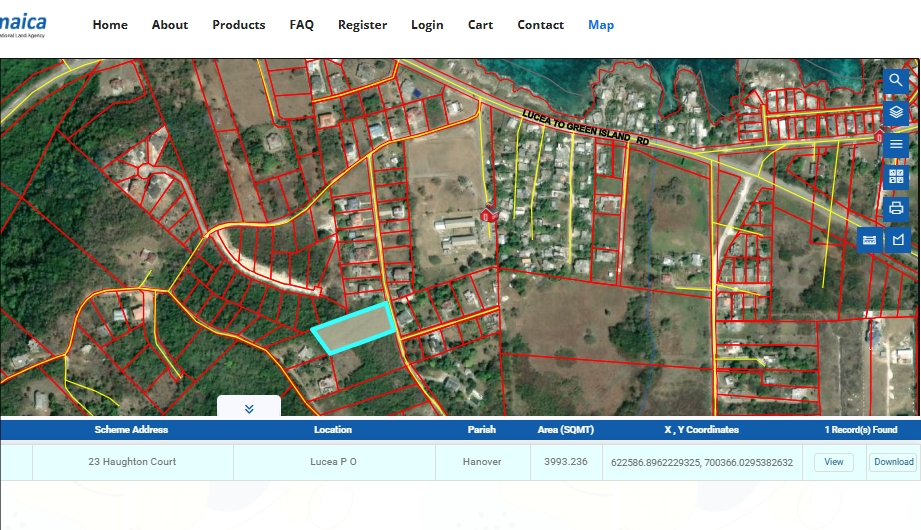Open the Cart page
This screenshot has height=530, width=921.
(x=480, y=25)
